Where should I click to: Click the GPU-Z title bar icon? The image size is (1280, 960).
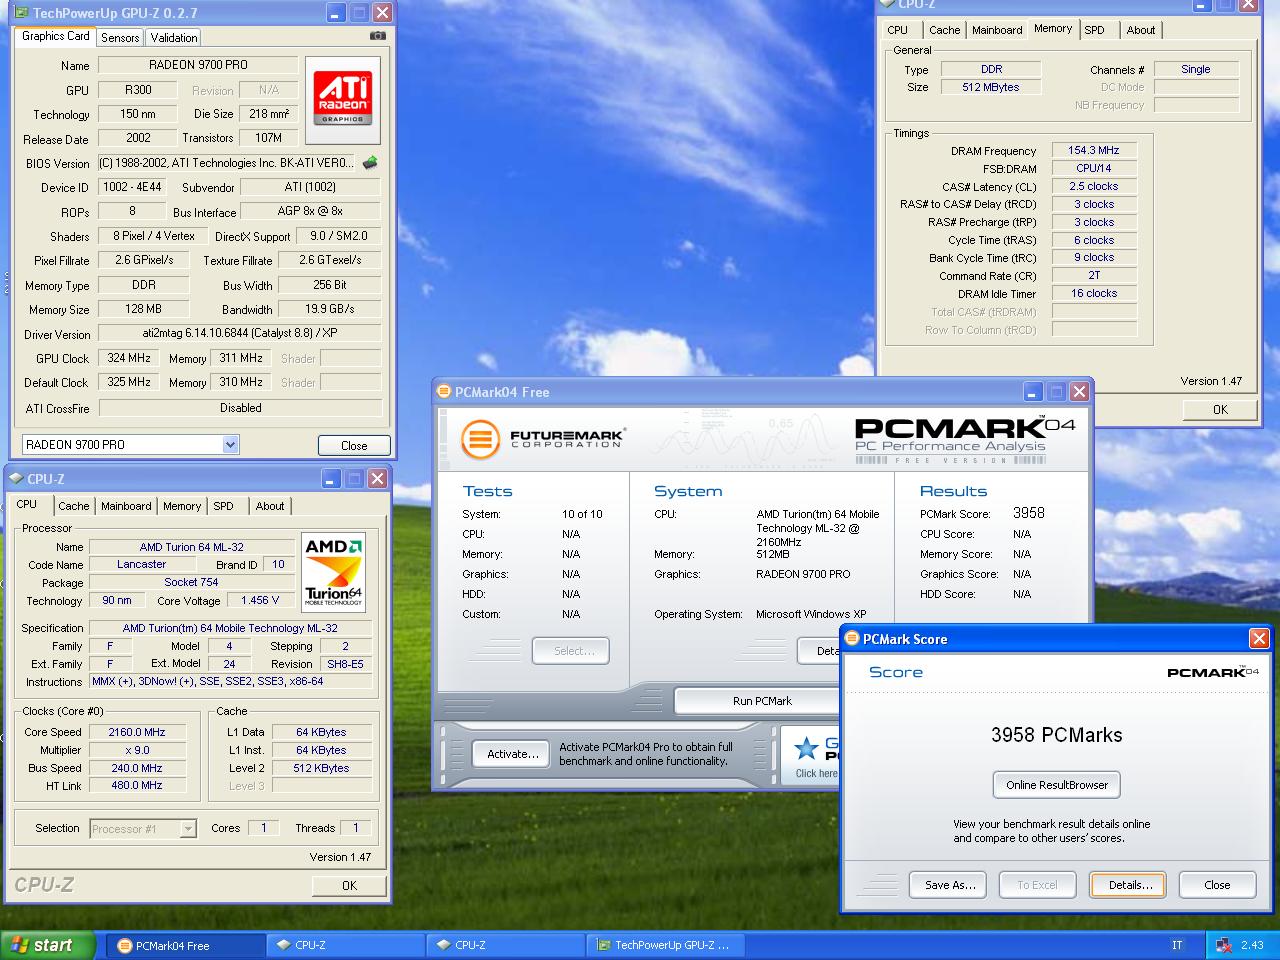(21, 13)
